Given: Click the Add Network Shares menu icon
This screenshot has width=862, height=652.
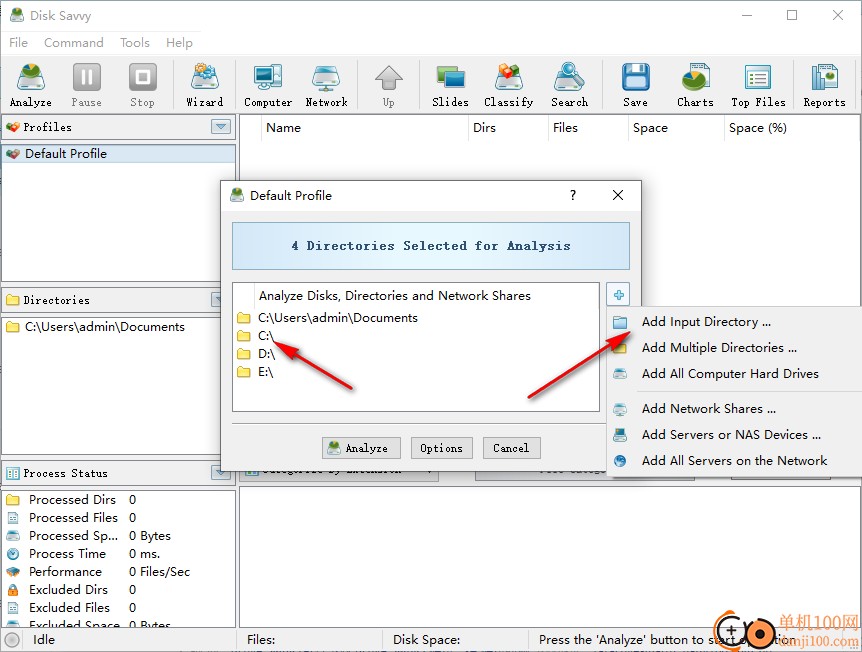Looking at the screenshot, I should coord(620,409).
